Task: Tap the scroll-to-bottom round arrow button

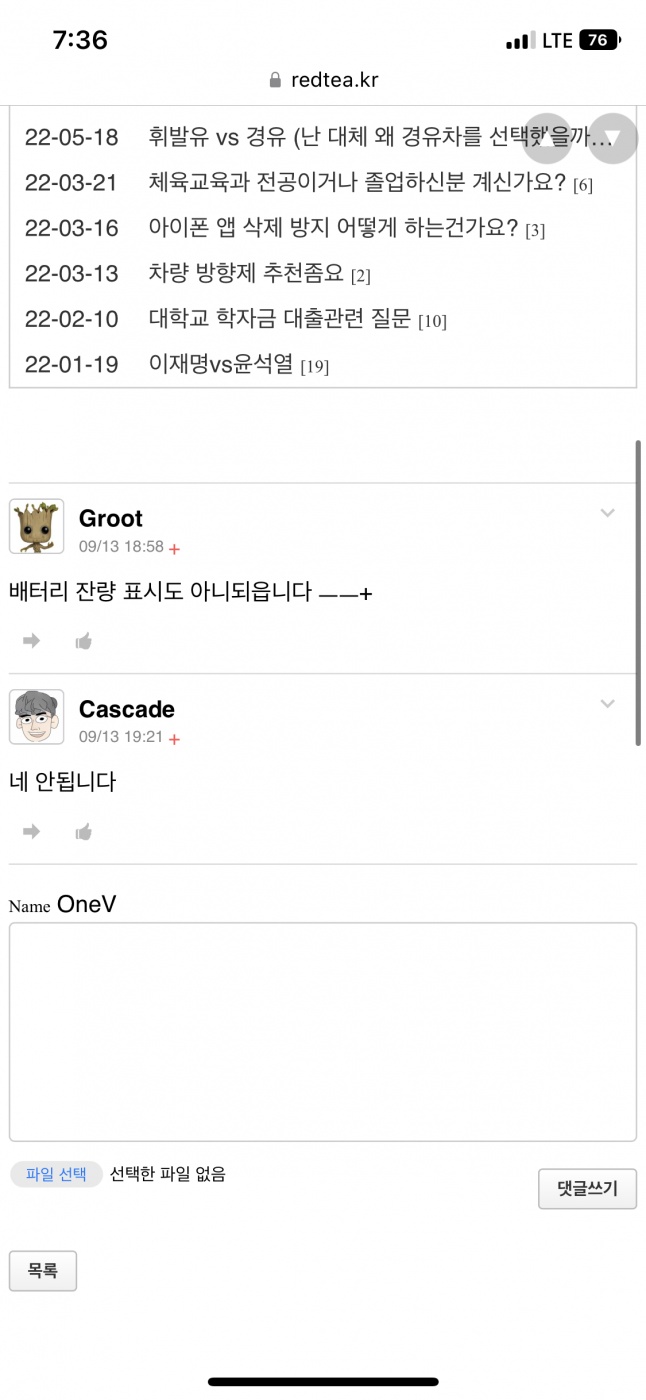Action: pyautogui.click(x=612, y=138)
